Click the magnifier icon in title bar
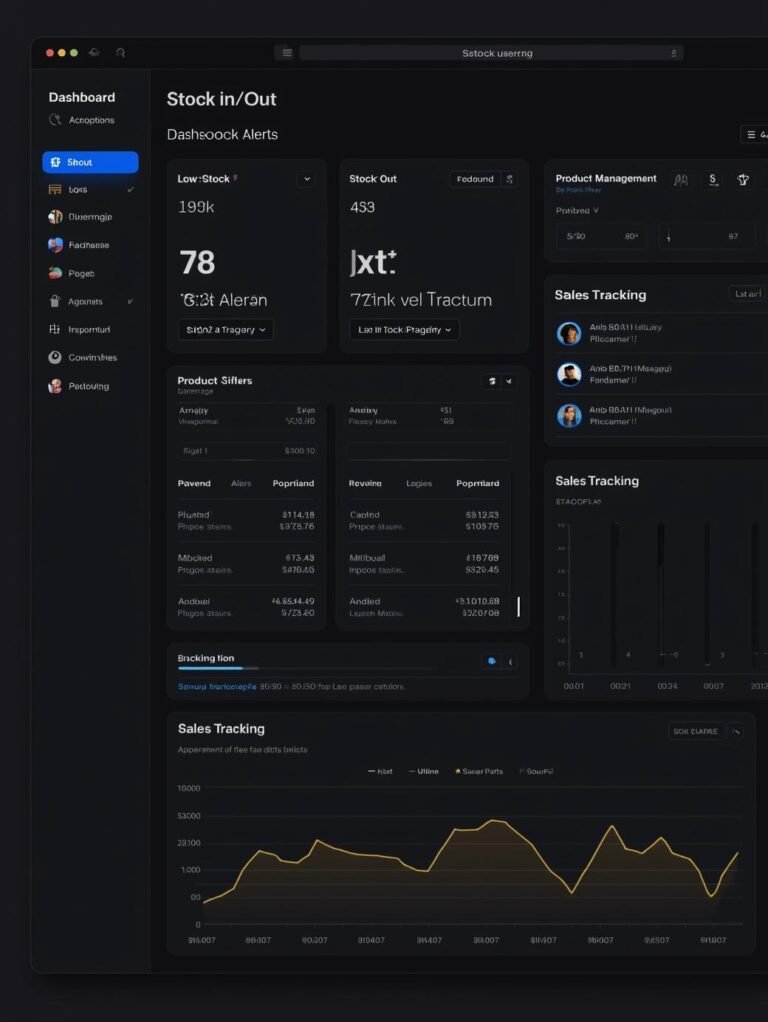 click(x=121, y=53)
